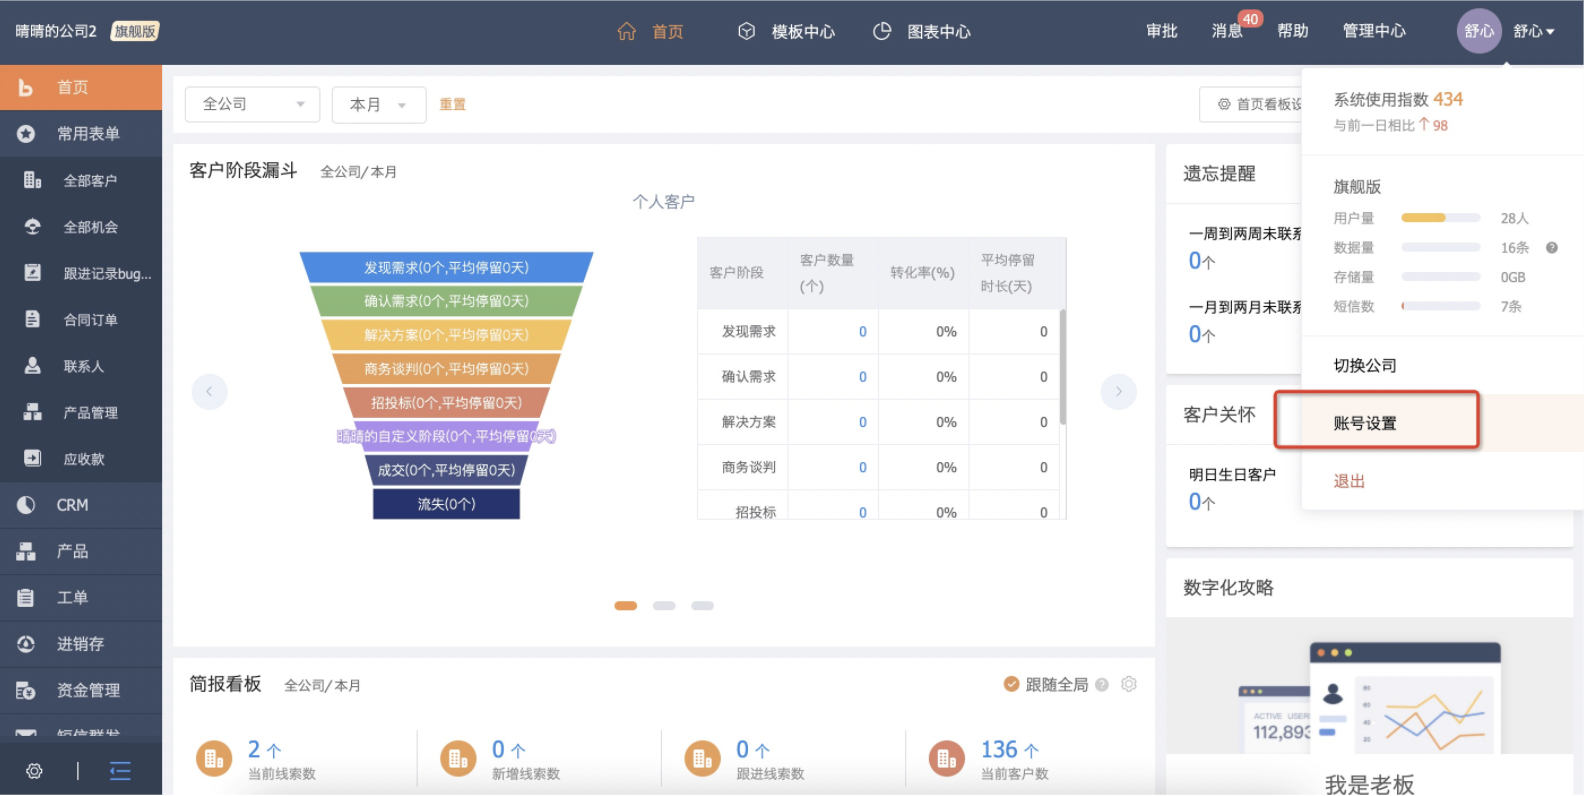This screenshot has height=796, width=1584.
Task: Open the 全部客户 sidebar entry
Action: pyautogui.click(x=90, y=181)
